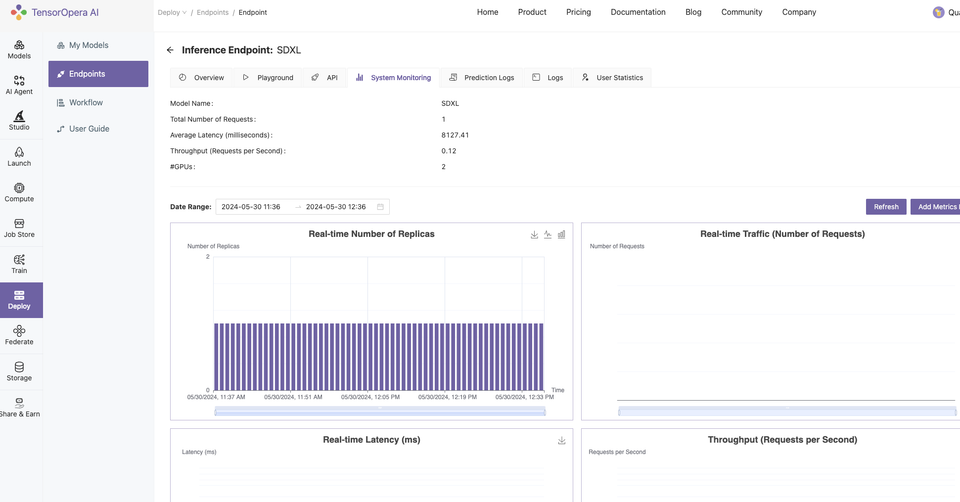Screen dimensions: 960x502
Task: Go back with the arrow beside Inference Endpoint
Action: coord(170,50)
